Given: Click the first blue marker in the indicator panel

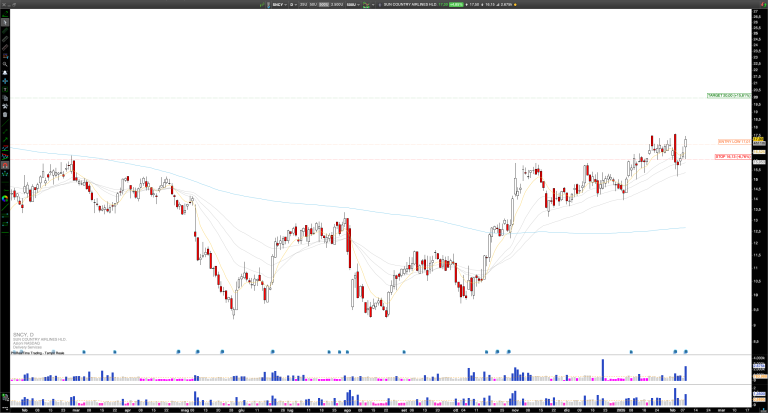Looking at the screenshot, I should point(85,351).
